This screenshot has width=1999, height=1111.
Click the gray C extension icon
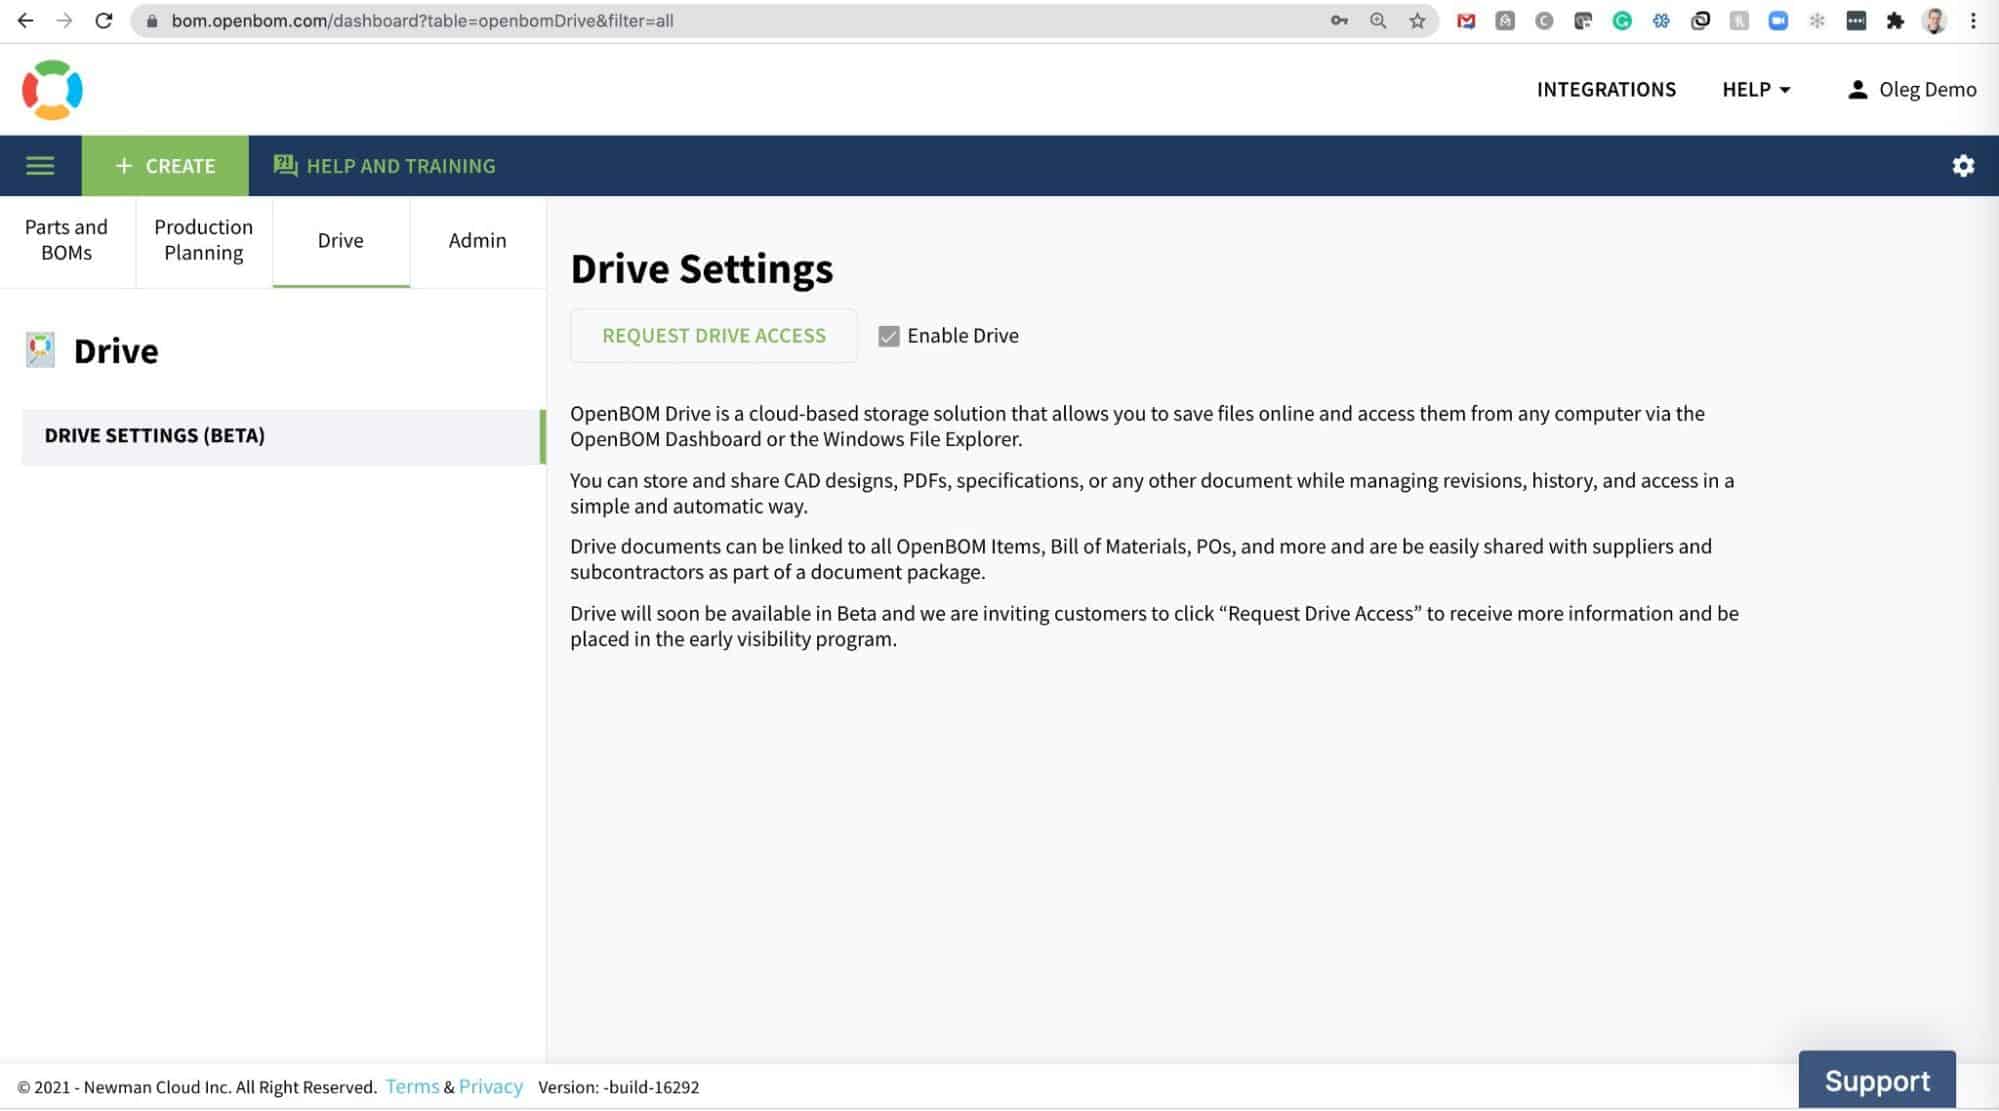[1544, 20]
